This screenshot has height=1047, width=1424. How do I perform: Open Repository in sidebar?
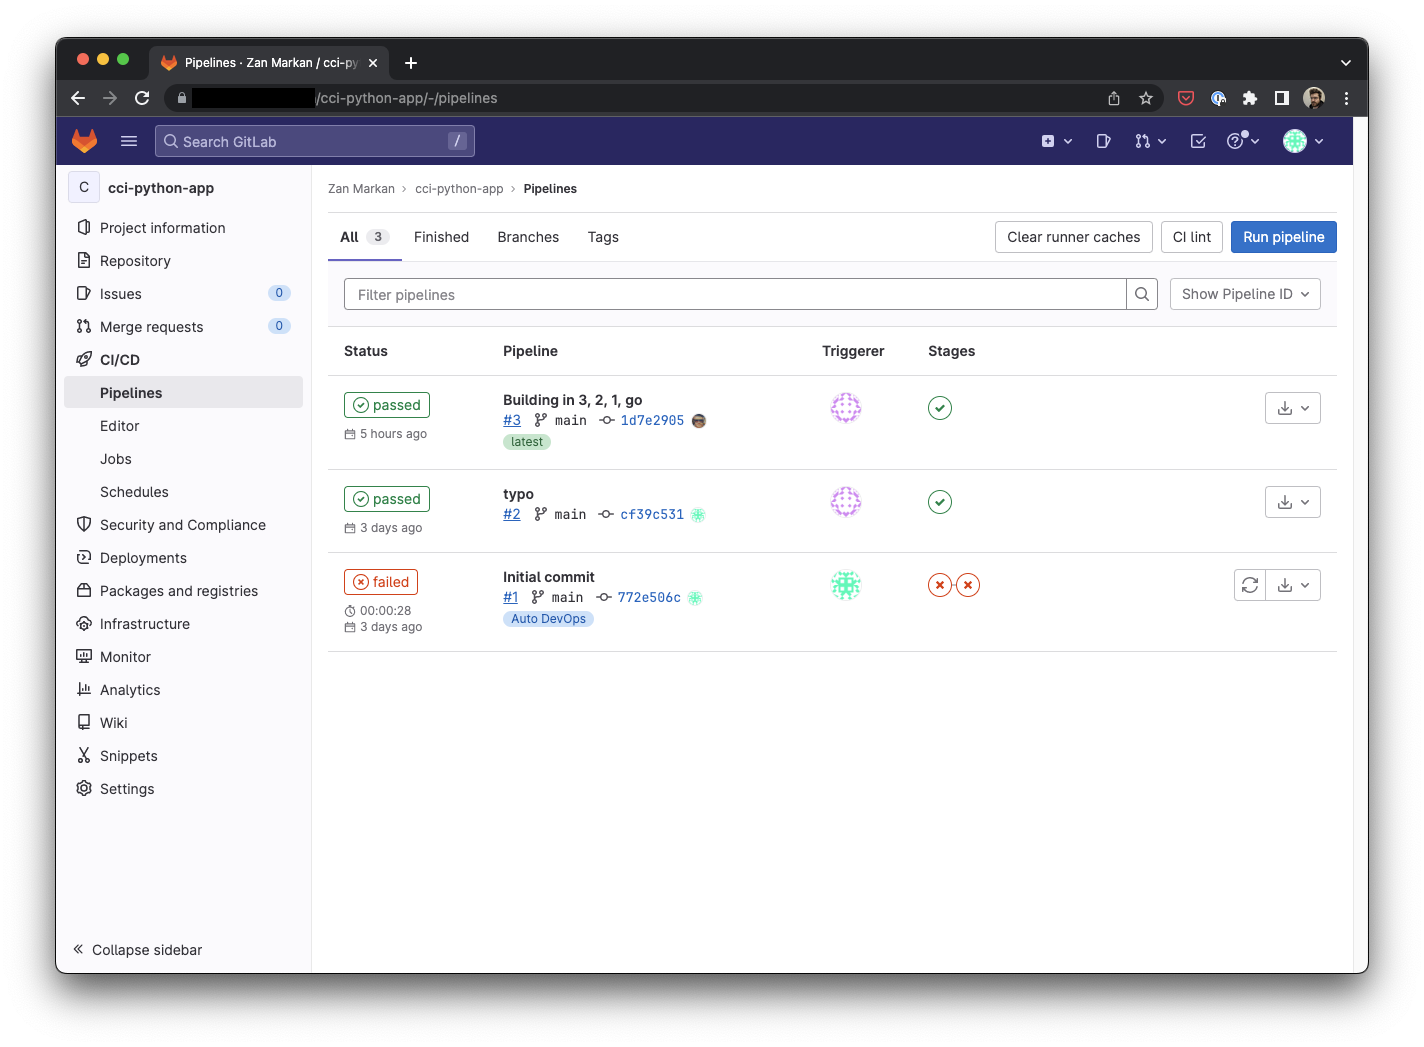183,261
